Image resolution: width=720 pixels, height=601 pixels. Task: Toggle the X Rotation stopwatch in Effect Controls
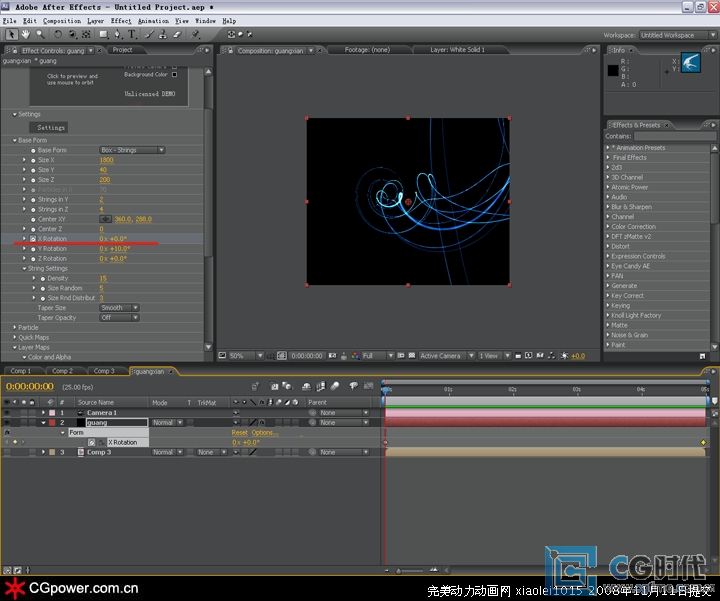[33, 239]
